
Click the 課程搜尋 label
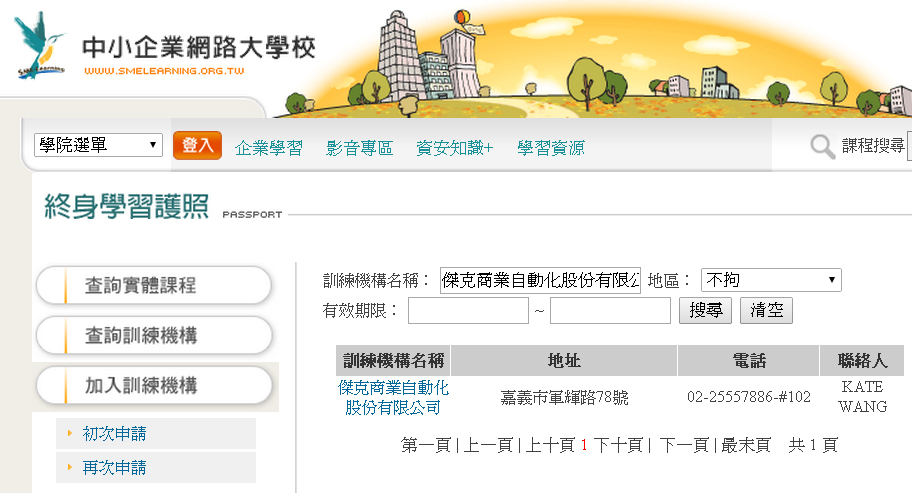click(873, 145)
